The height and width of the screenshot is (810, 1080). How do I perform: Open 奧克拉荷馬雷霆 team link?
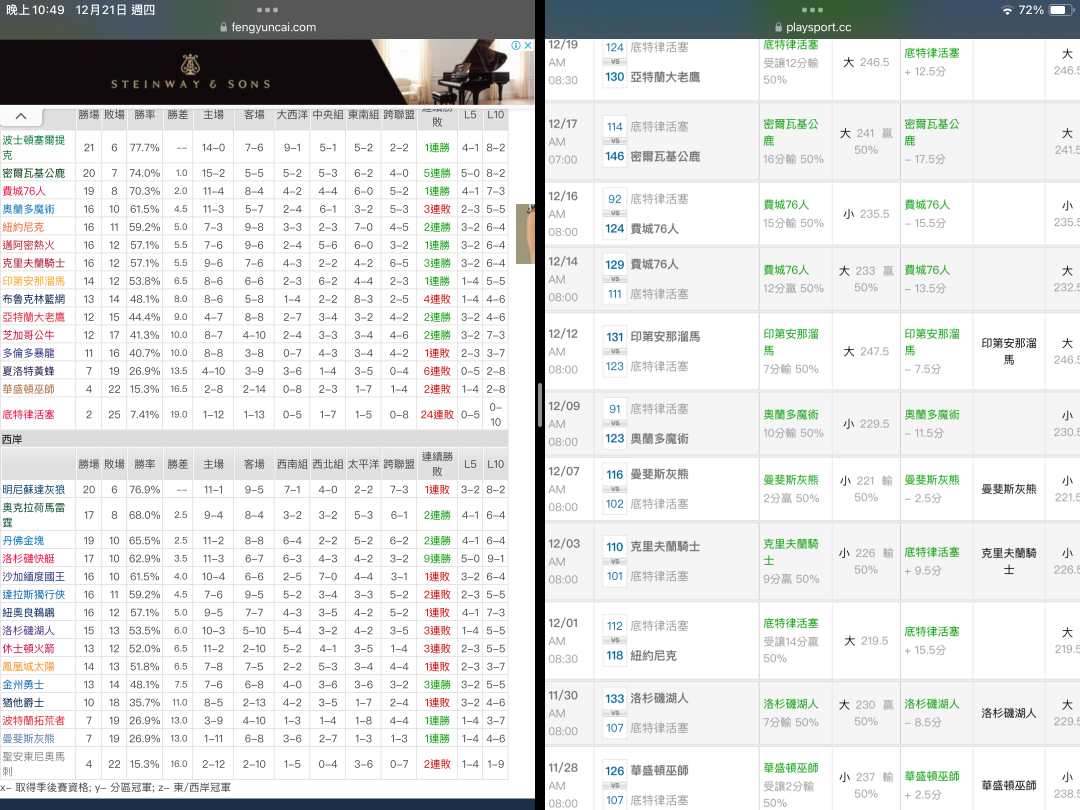[x=34, y=515]
